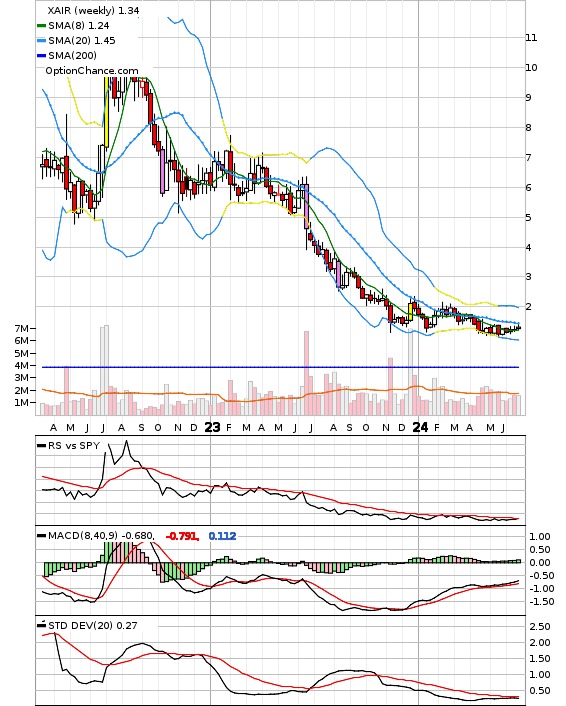Click the bold 24 year marker
The height and width of the screenshot is (706, 566).
pos(420,427)
